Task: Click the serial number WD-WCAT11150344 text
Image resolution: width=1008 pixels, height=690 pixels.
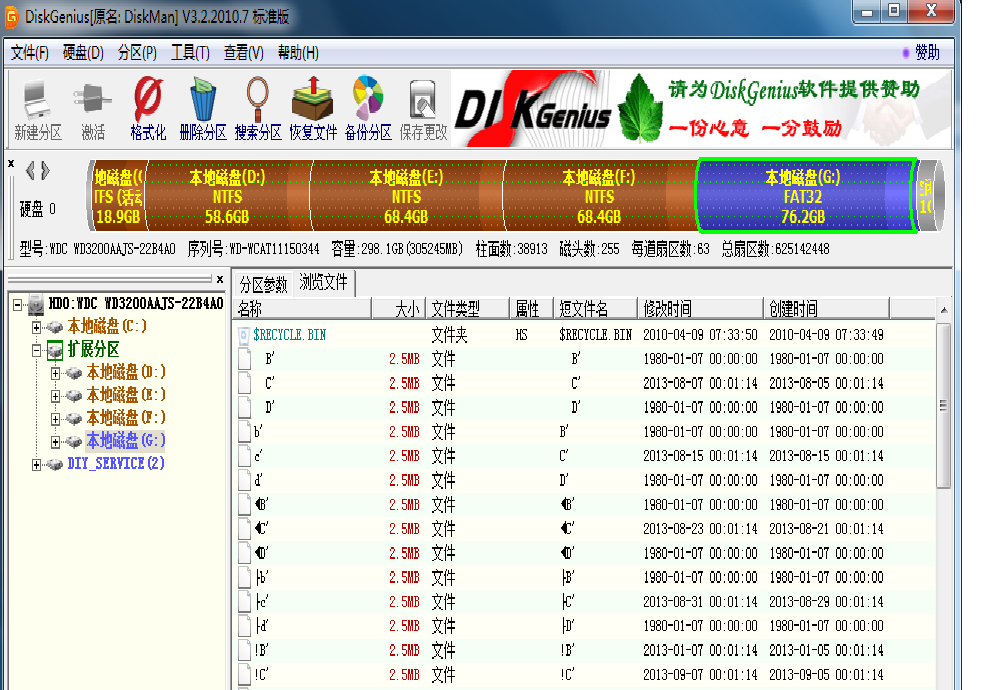Action: 274,249
